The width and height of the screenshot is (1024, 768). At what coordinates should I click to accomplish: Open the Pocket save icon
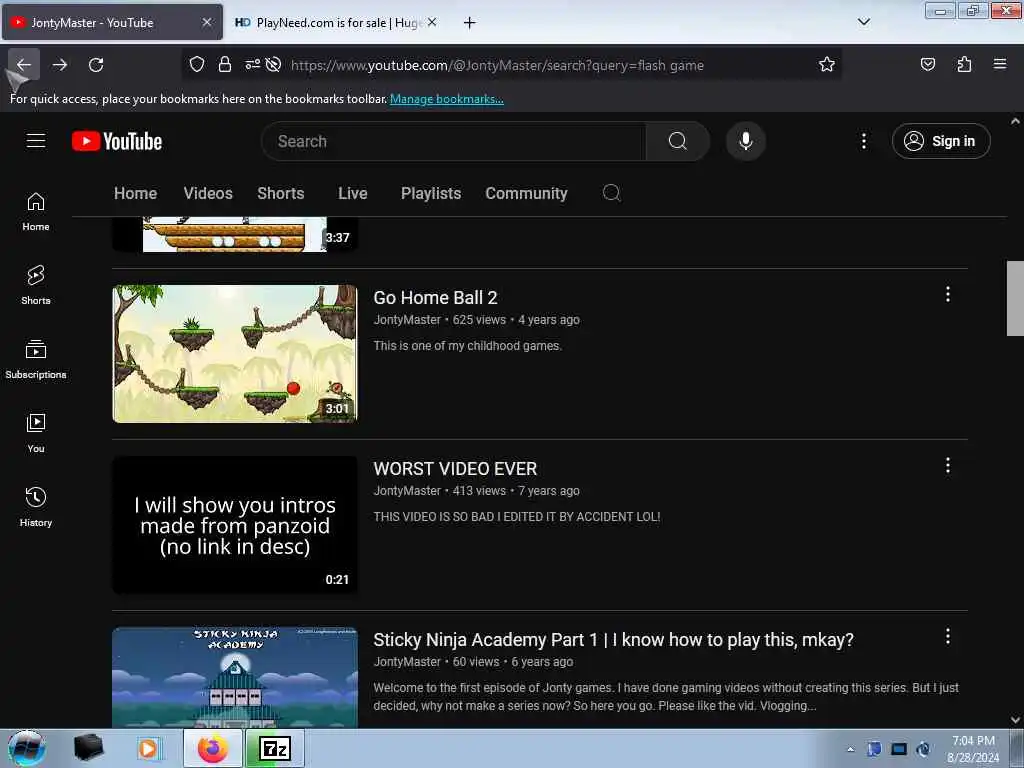point(928,65)
